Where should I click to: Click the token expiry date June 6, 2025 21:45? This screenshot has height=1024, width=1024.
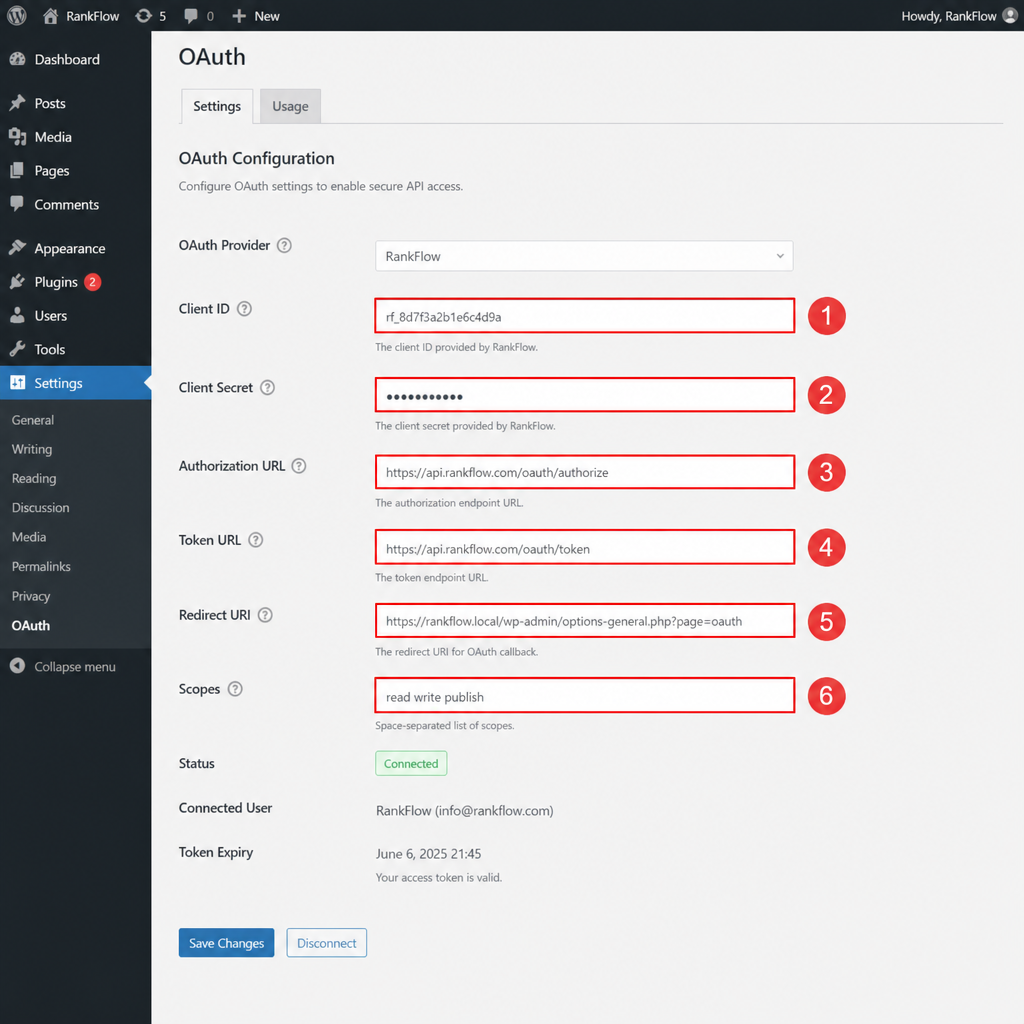click(428, 854)
